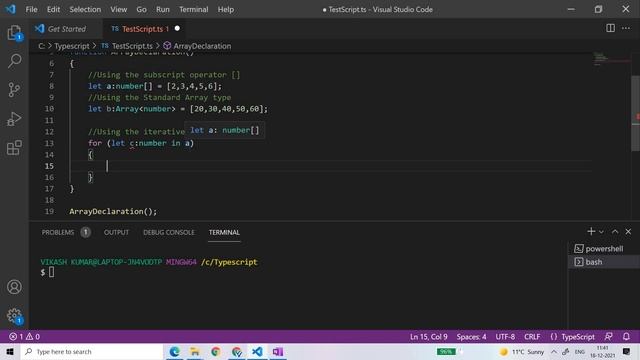Open the Help menu
The width and height of the screenshot is (640, 360).
[x=225, y=9]
